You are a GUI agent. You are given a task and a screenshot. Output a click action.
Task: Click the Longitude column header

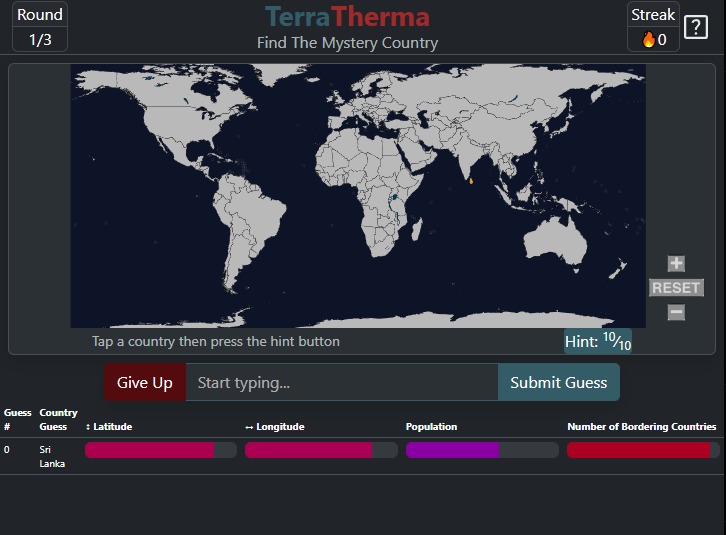coord(275,427)
